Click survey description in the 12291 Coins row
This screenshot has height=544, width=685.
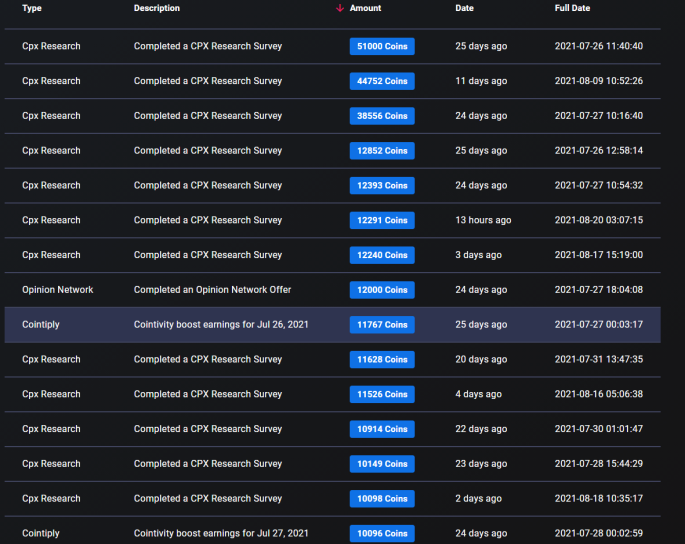(208, 220)
